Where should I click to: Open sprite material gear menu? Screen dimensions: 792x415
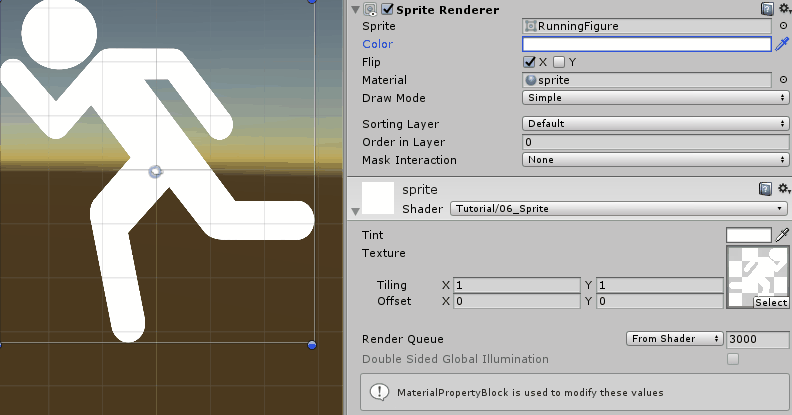point(784,189)
